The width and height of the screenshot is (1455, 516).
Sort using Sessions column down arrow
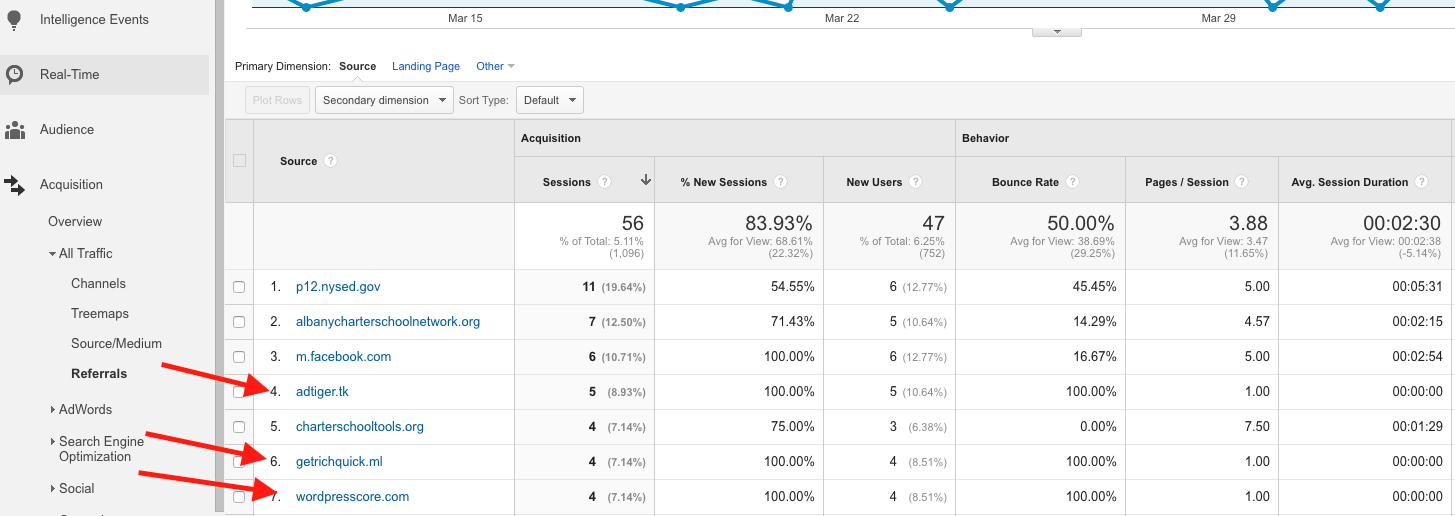pos(645,181)
